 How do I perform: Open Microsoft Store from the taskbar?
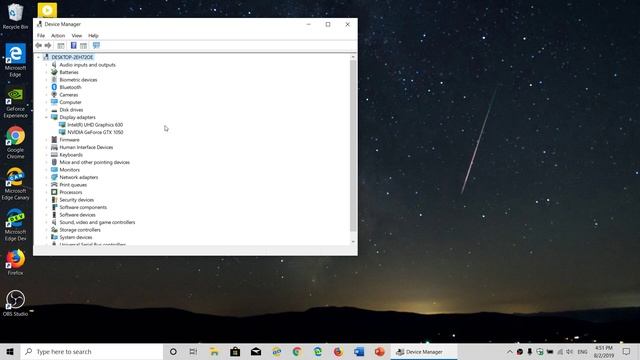[235, 351]
